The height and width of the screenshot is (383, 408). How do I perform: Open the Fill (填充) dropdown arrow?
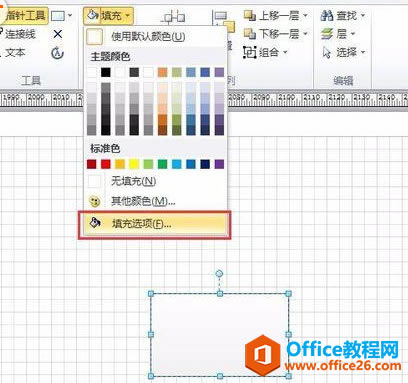128,15
